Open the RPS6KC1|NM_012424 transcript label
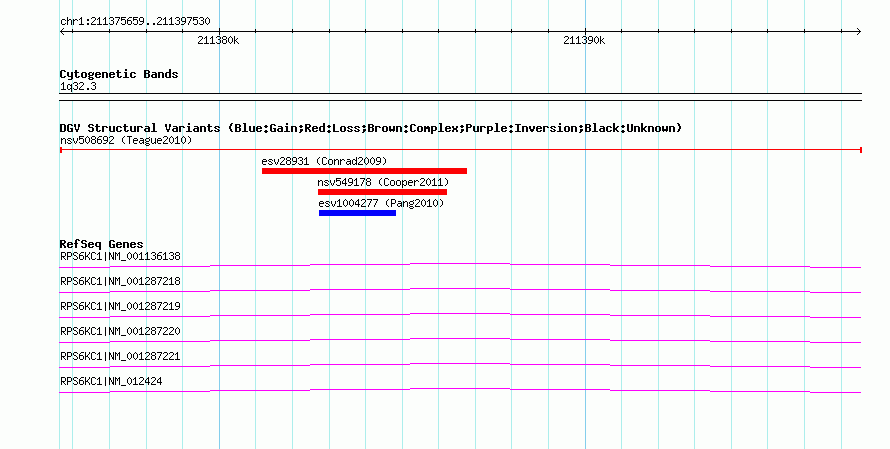The image size is (890, 449). tap(111, 381)
